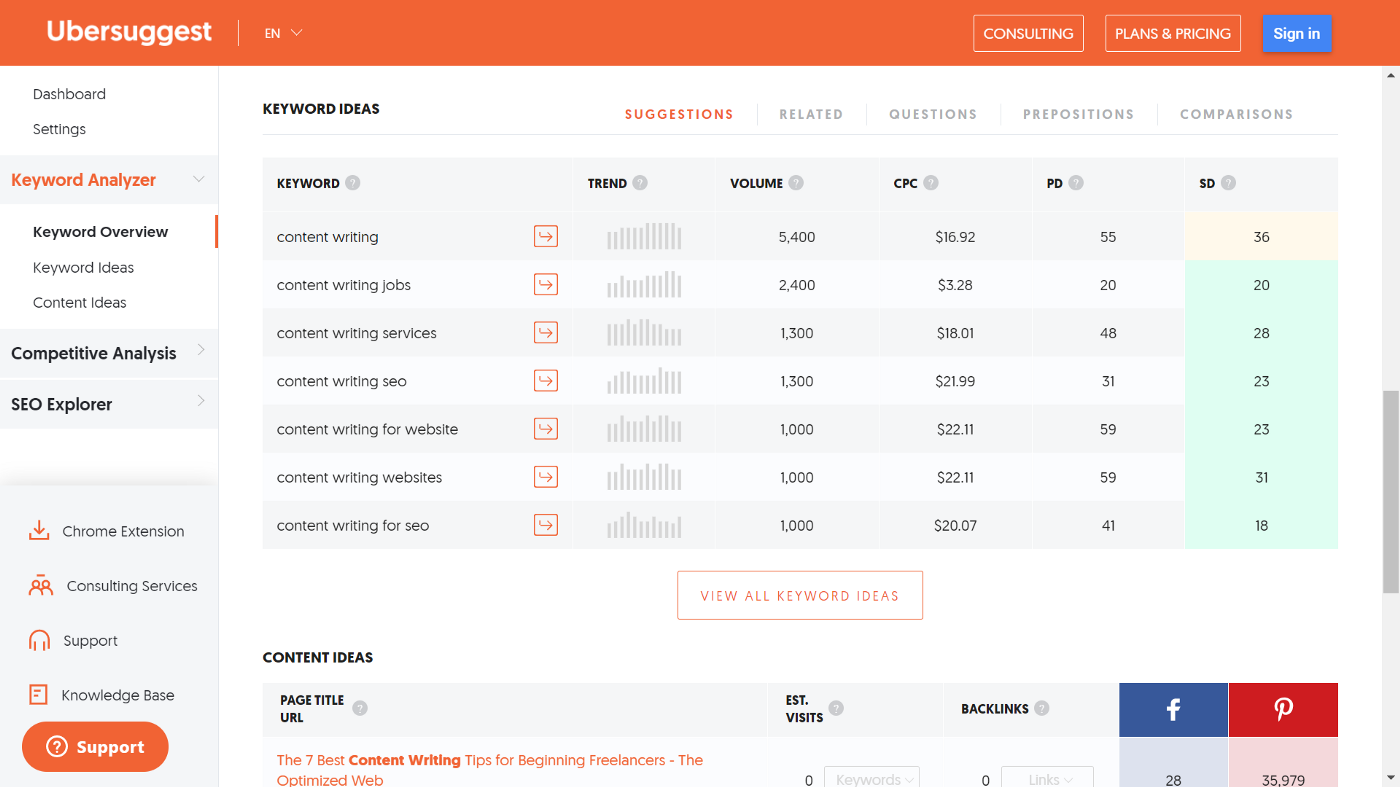Open Settings in the sidebar

[x=59, y=129]
